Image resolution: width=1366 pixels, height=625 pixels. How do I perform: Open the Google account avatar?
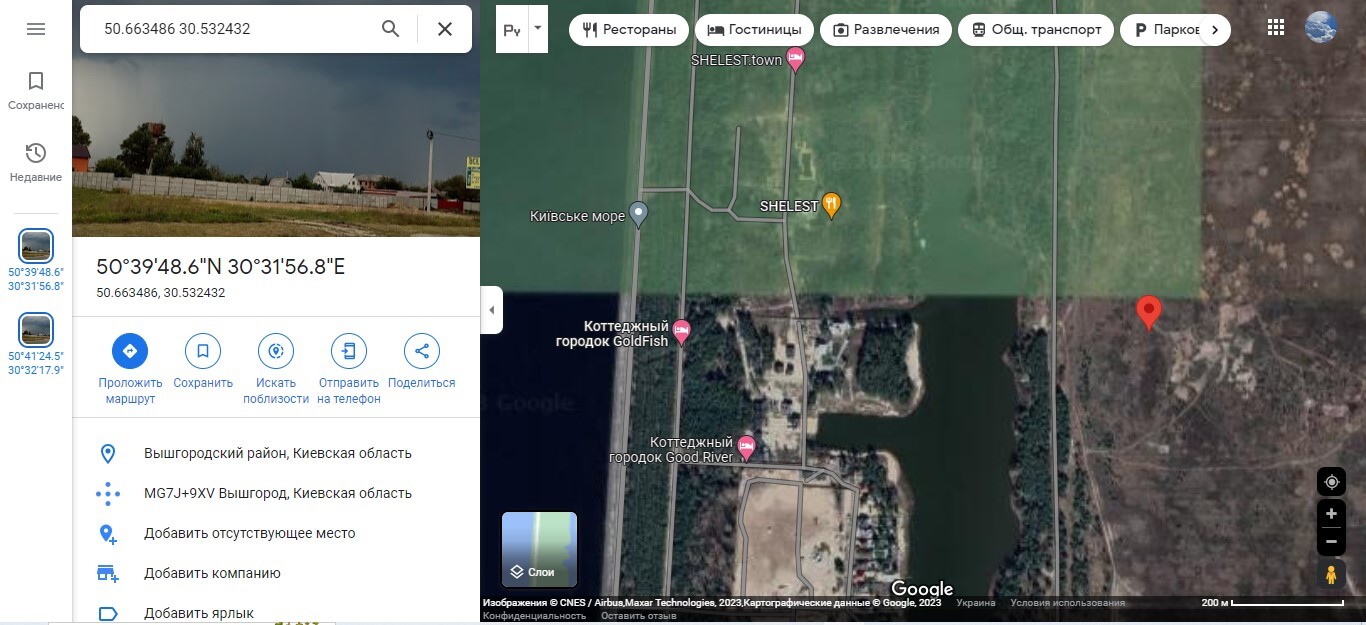1321,27
